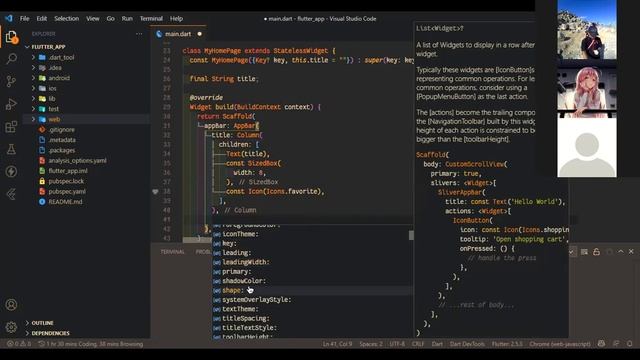Expand the lib folder
Image resolution: width=640 pixels, height=360 pixels.
point(33,98)
